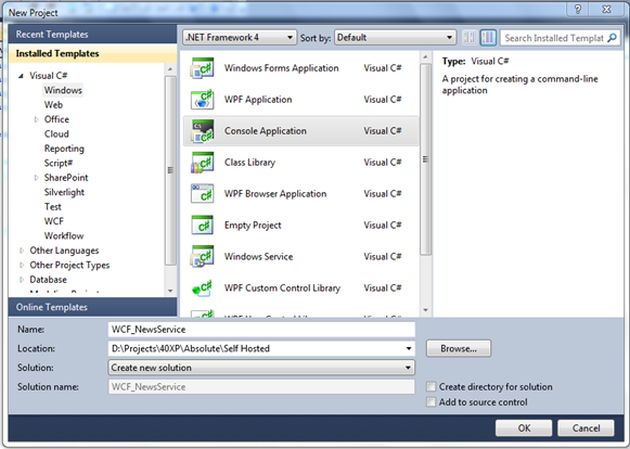Click the Class Library template name

pyautogui.click(x=250, y=162)
